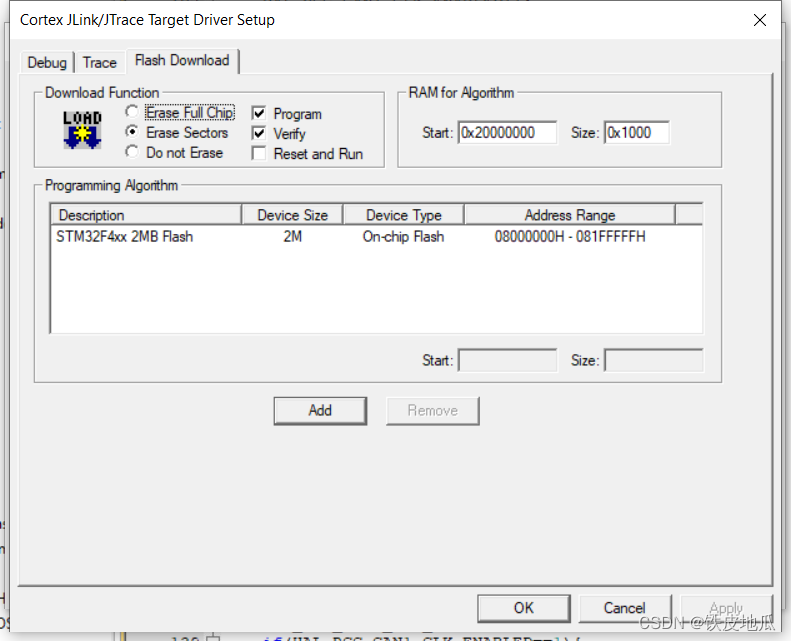Click the Apply button
The image size is (791, 641).
coord(726,608)
